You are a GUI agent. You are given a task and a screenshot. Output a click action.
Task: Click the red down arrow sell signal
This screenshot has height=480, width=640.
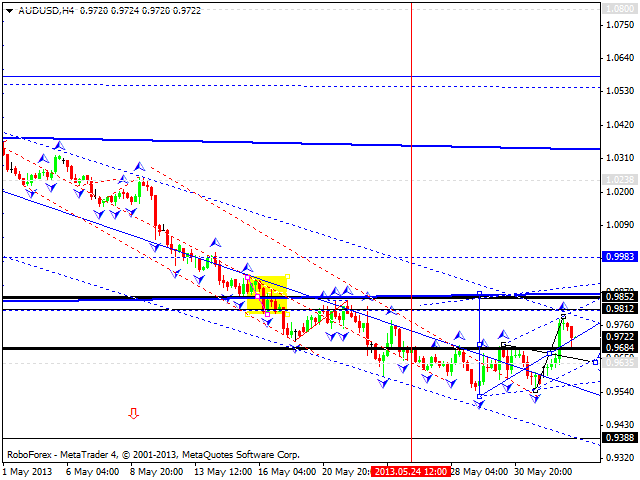click(133, 413)
